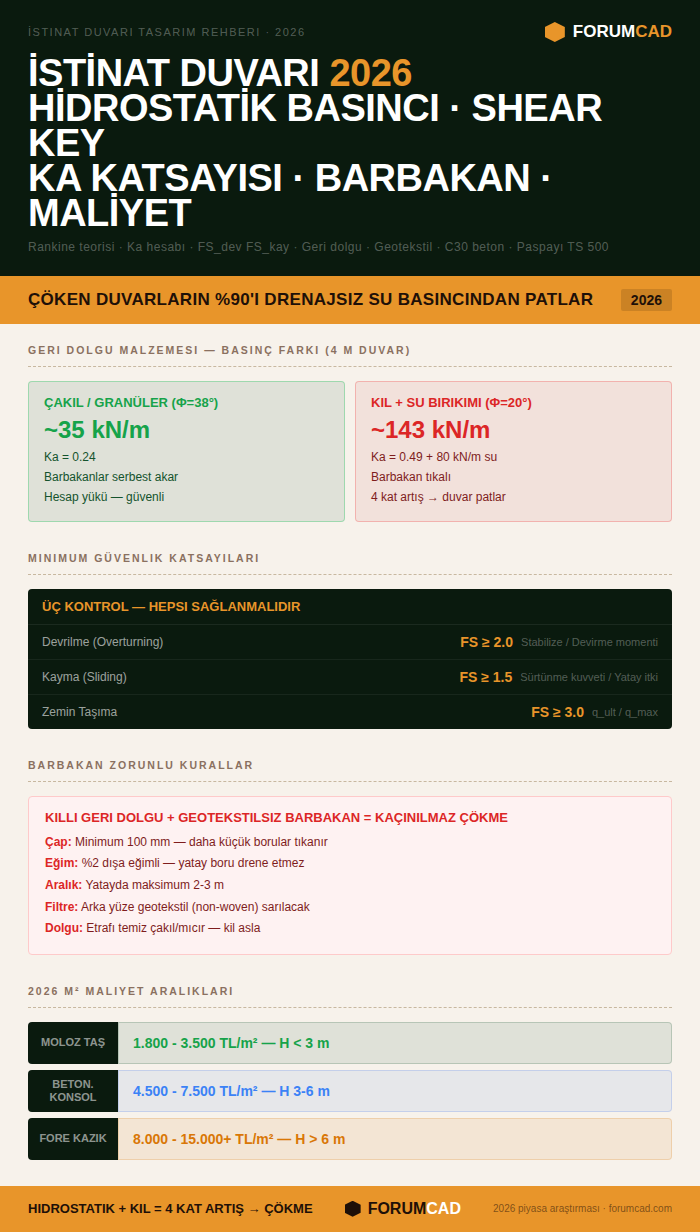The image size is (700, 1232).
Task: Click the FORE KAZIK label
Action: pos(73,1139)
